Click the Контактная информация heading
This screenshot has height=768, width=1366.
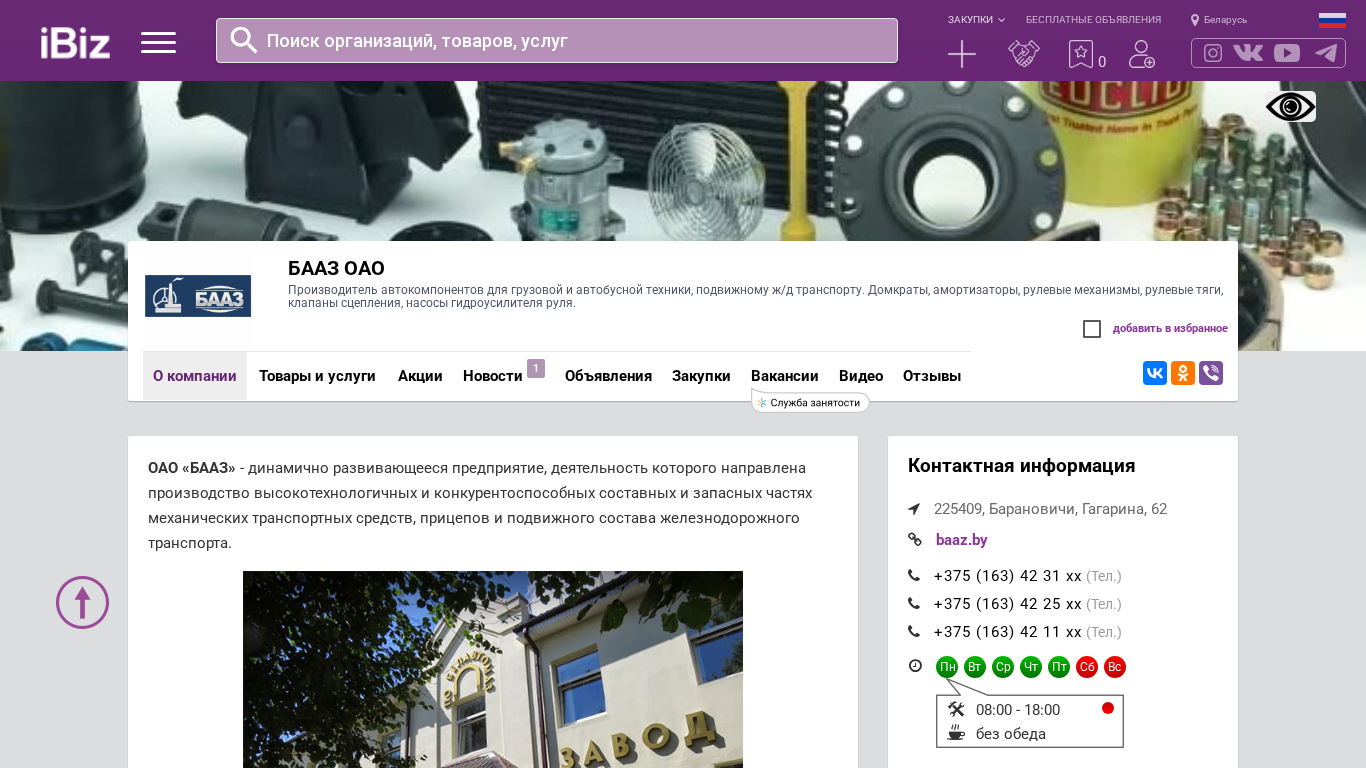(1021, 466)
